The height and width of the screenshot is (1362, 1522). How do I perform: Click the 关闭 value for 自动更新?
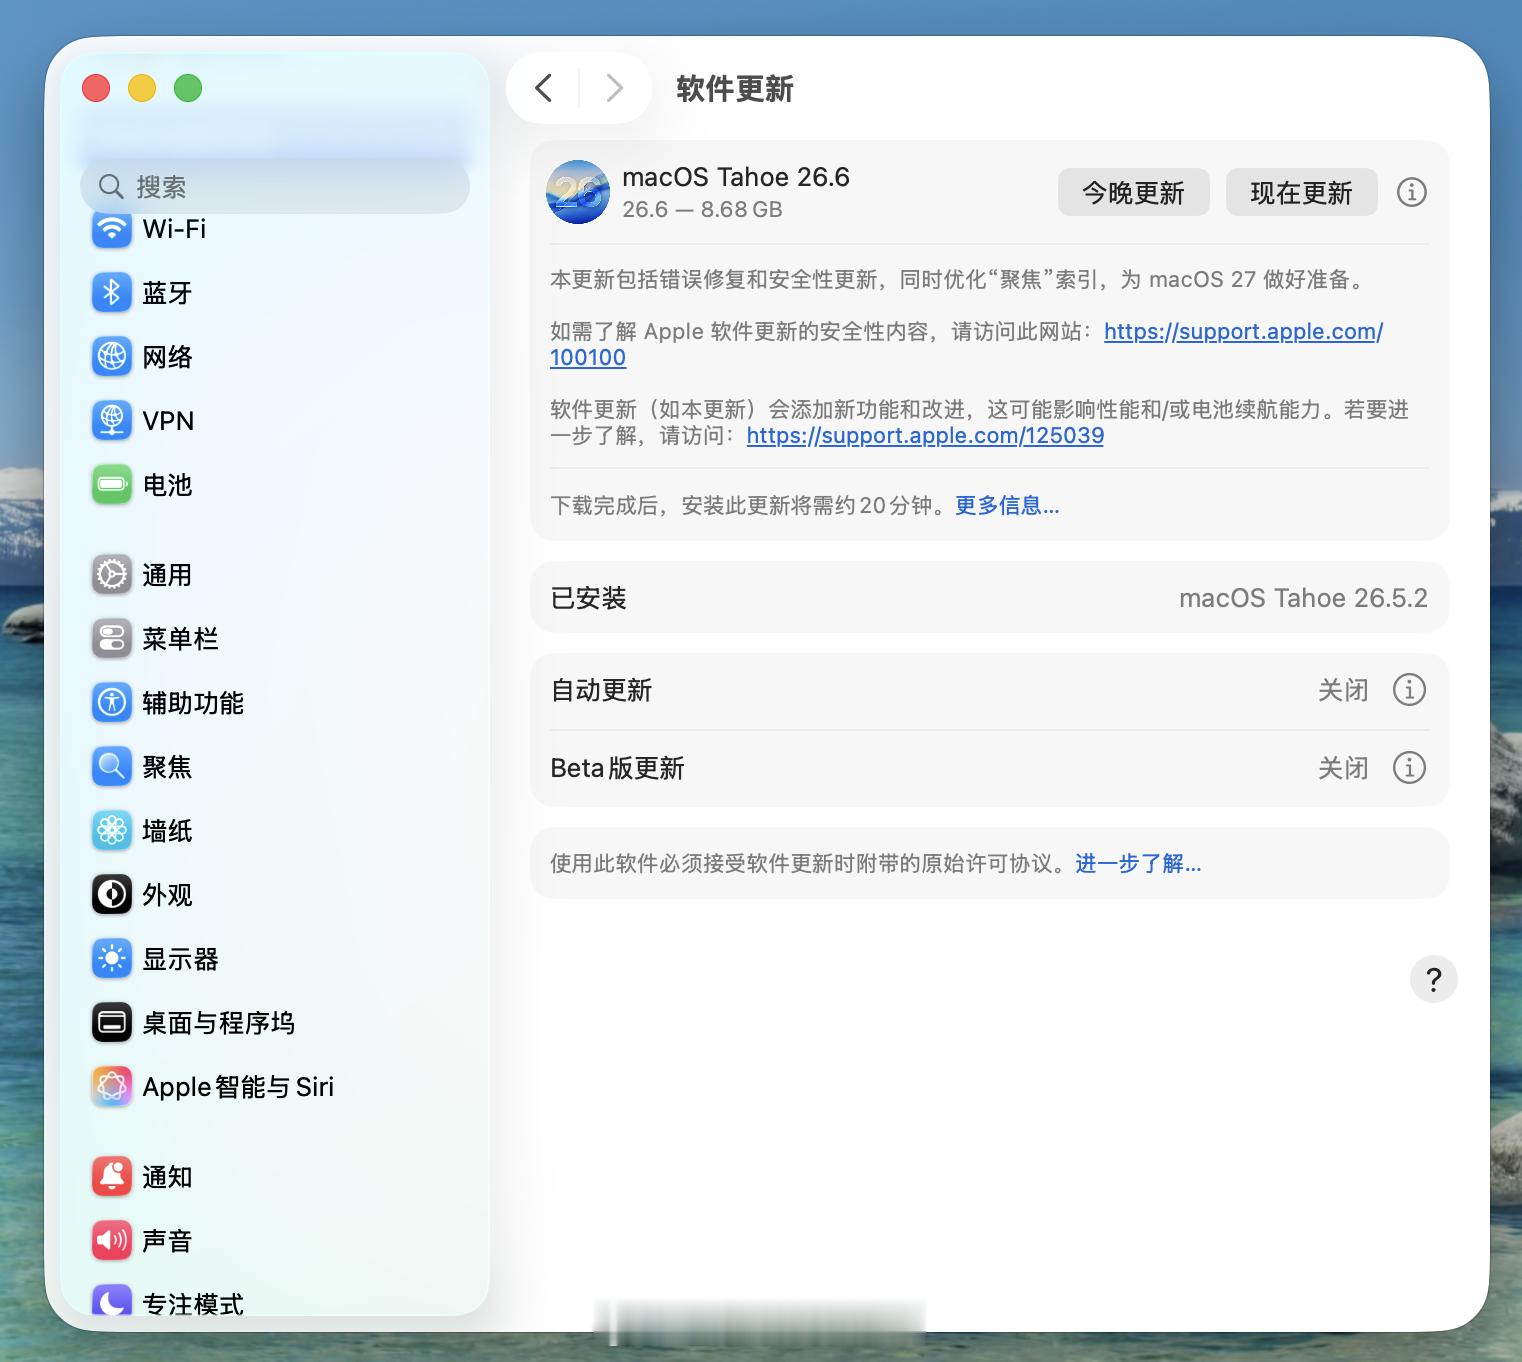(1343, 691)
